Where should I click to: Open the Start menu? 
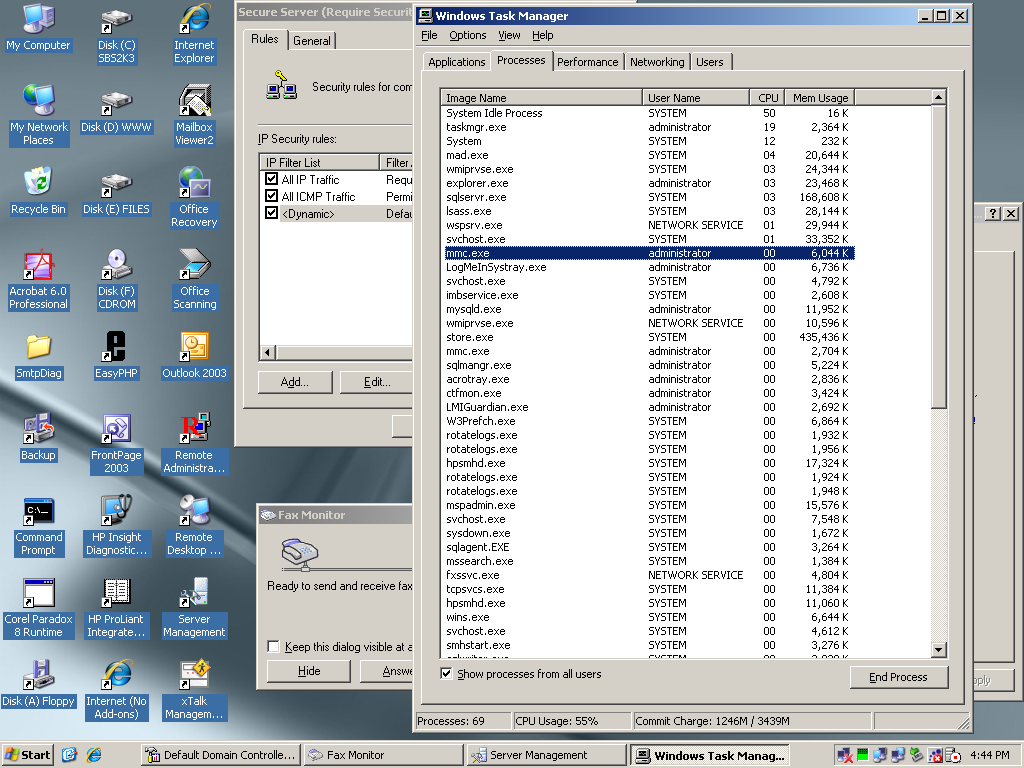coord(27,755)
